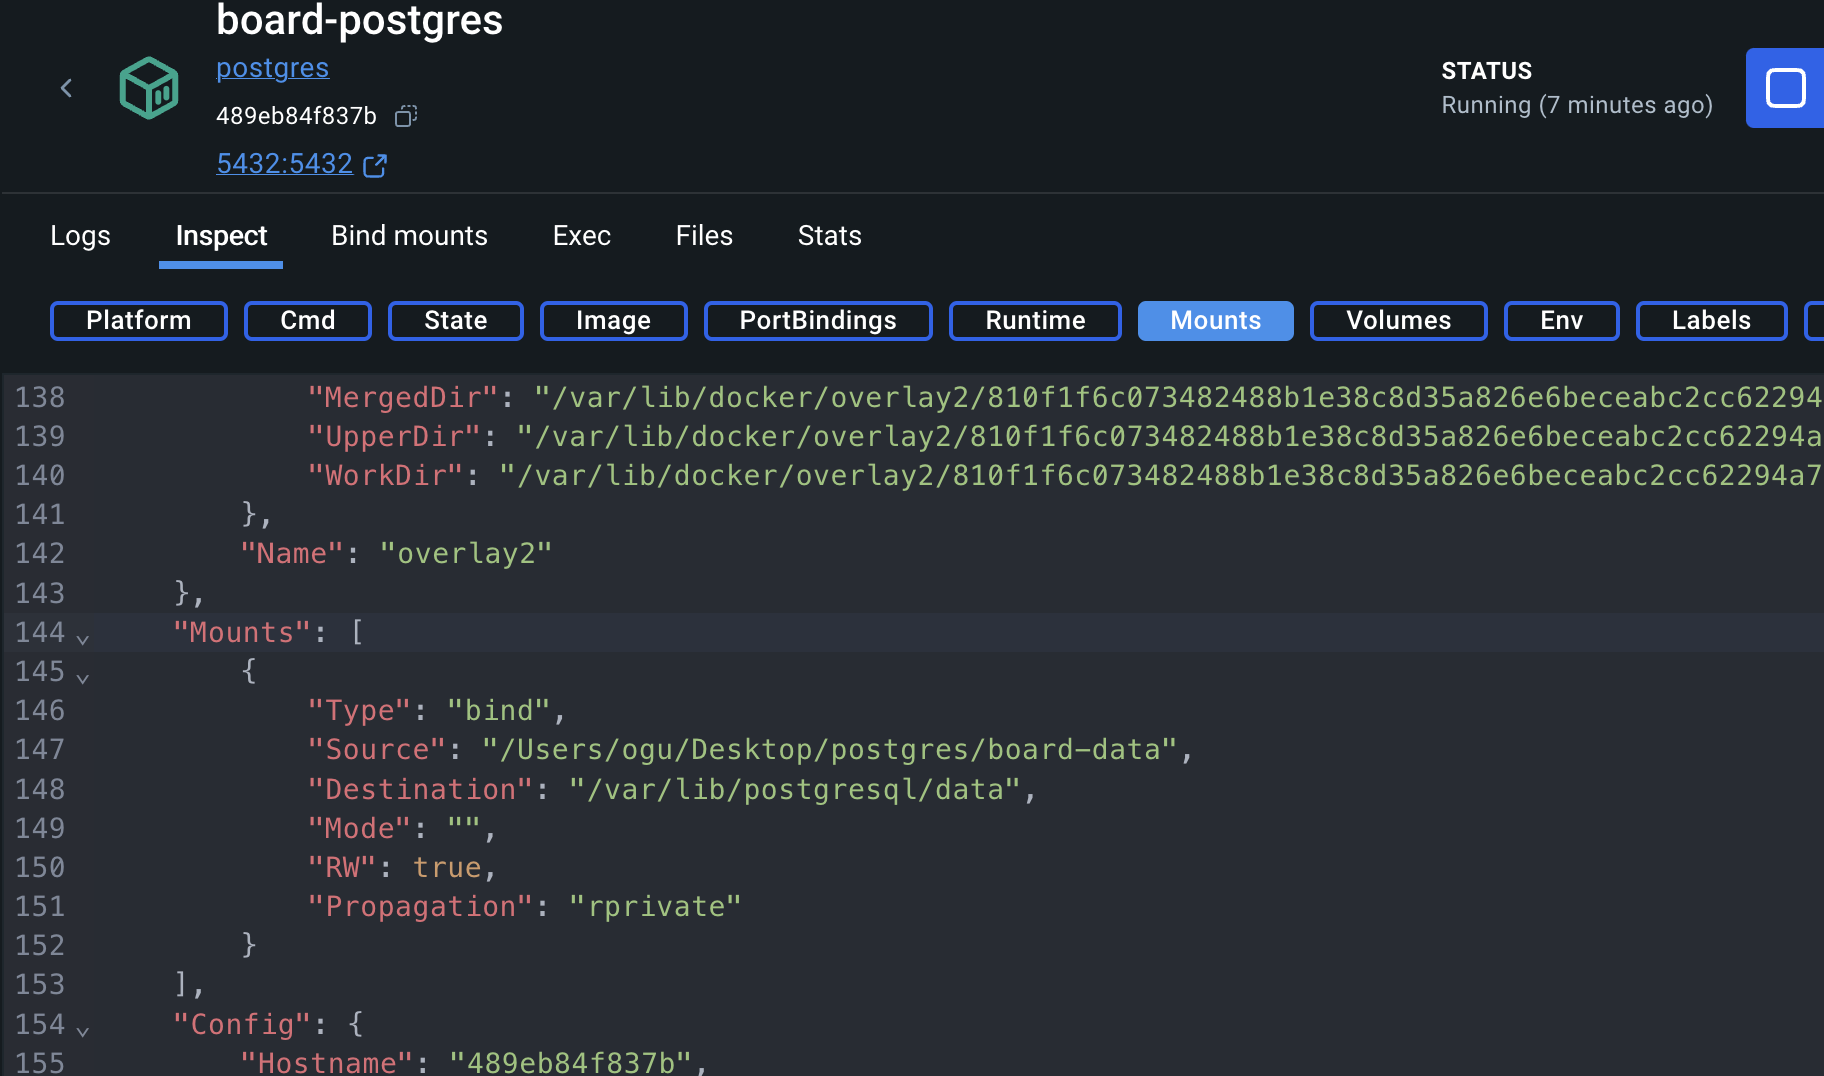Select the highlighted Mounts filter button

(1216, 321)
